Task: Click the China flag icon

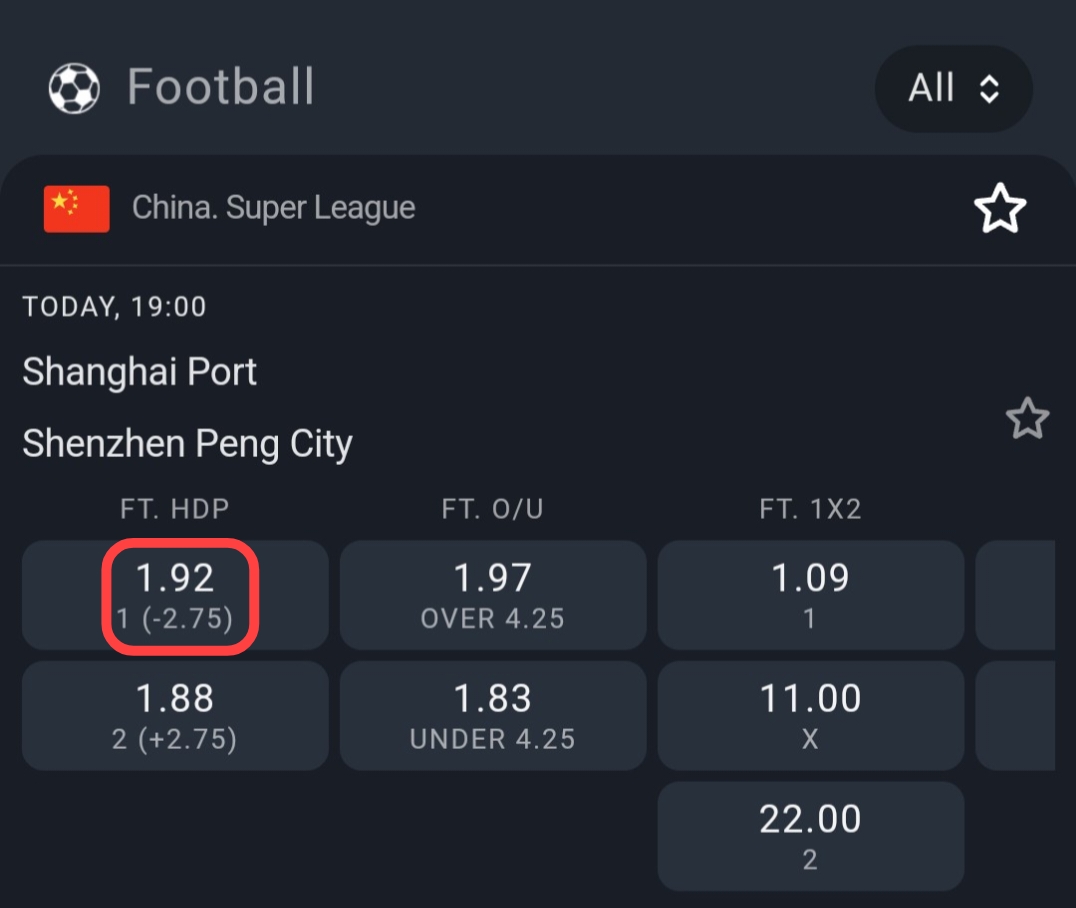Action: click(x=76, y=209)
